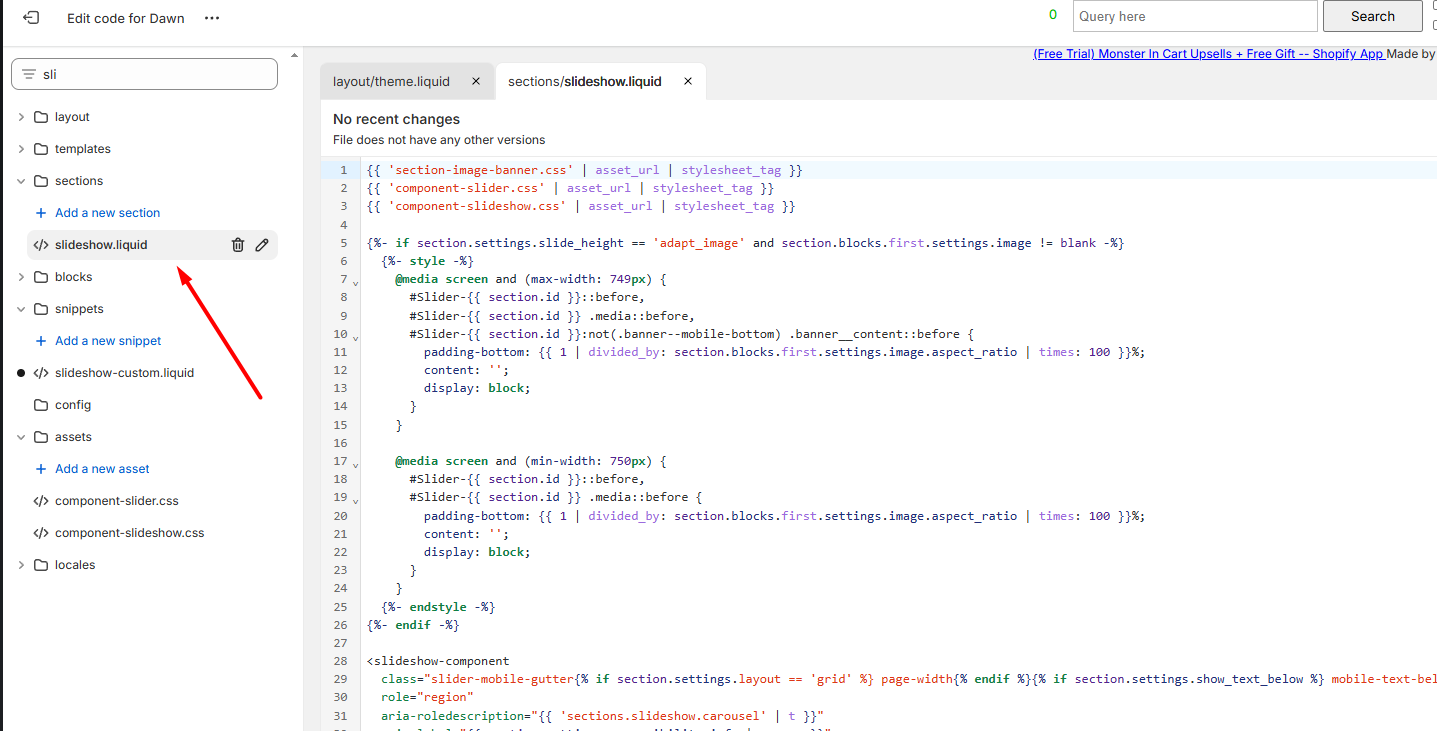Screen dimensions: 1437x731
Task: Click the file filter field containing sli
Action: tap(144, 74)
